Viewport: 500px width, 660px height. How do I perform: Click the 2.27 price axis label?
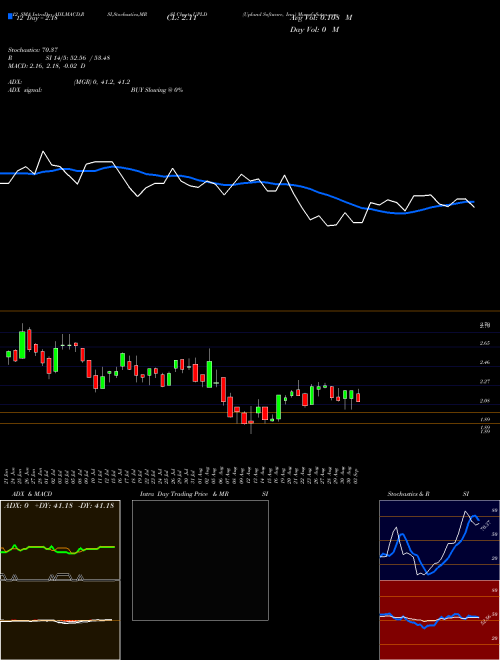[485, 382]
